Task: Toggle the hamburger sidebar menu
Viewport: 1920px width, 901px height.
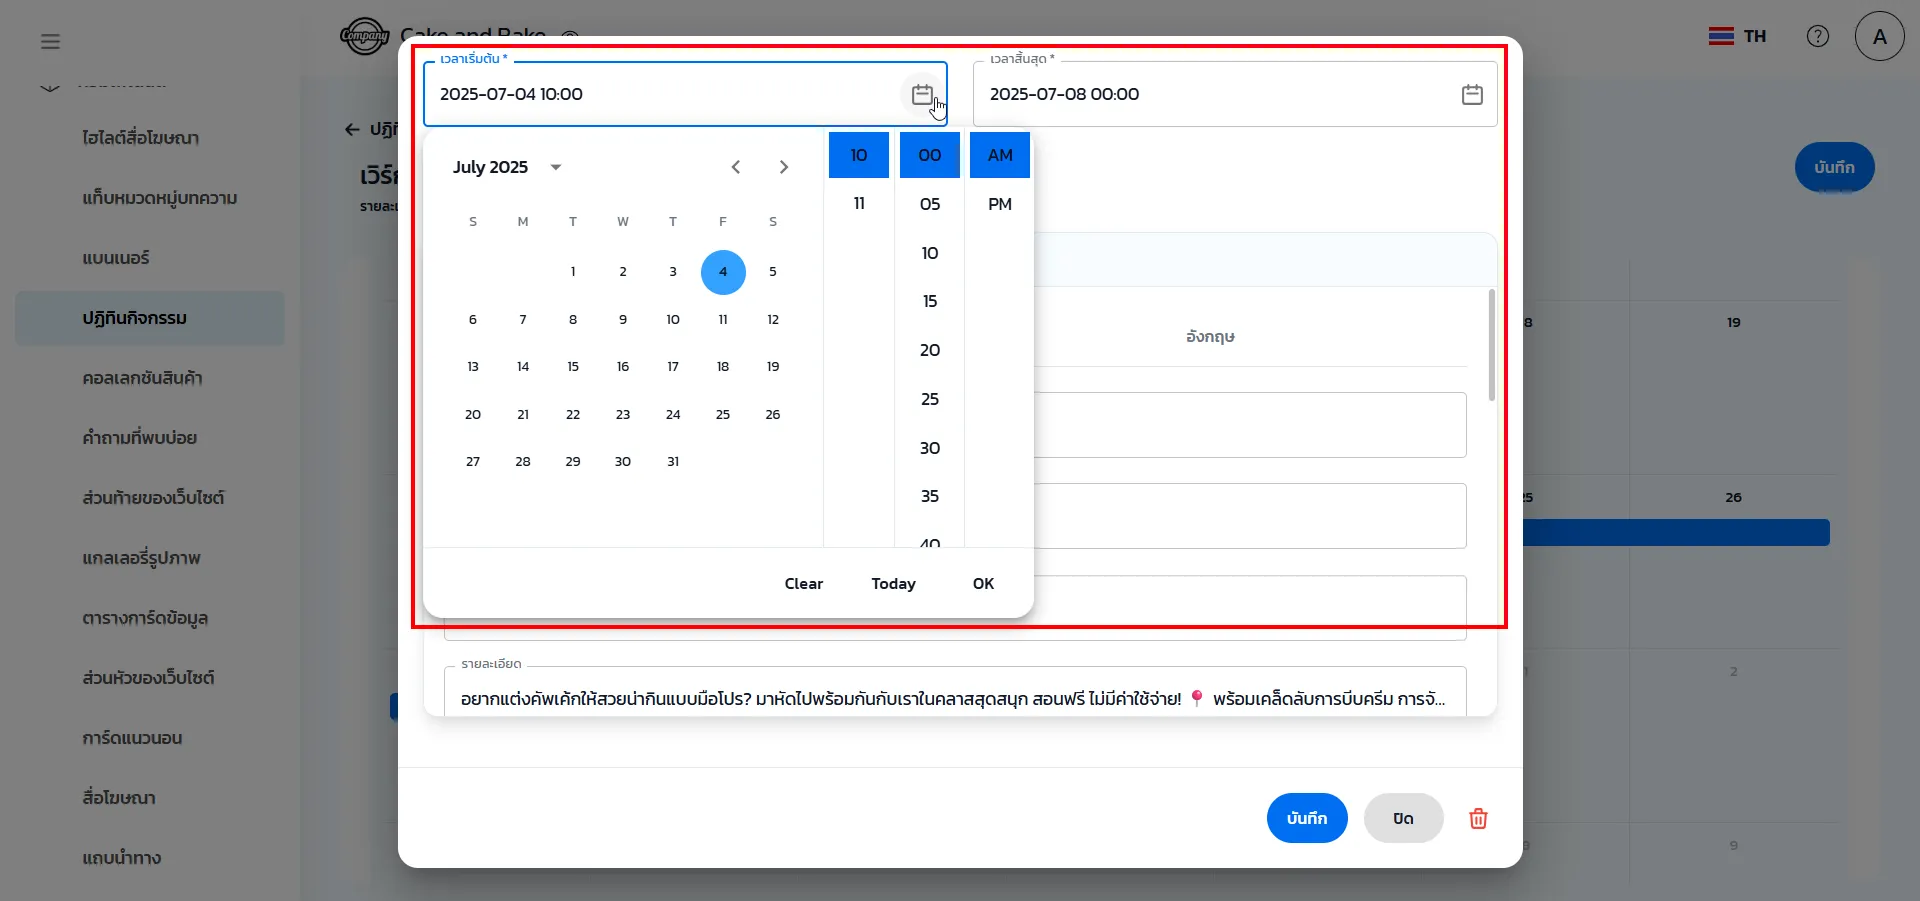Action: coord(50,42)
